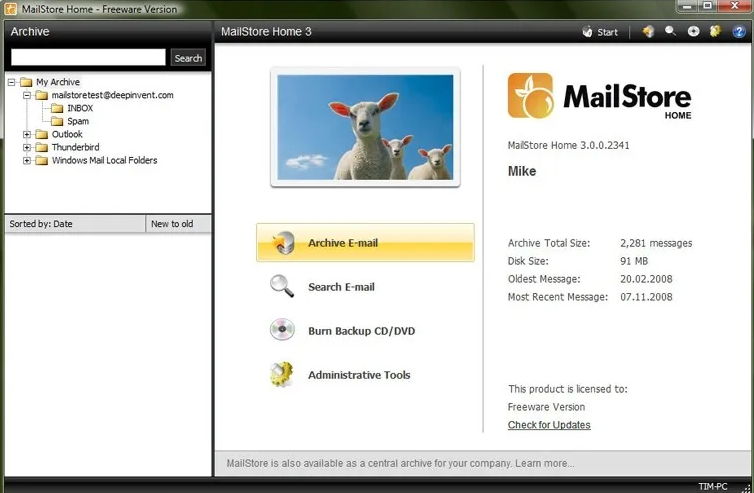Click the My Archive folder icon

pos(26,82)
